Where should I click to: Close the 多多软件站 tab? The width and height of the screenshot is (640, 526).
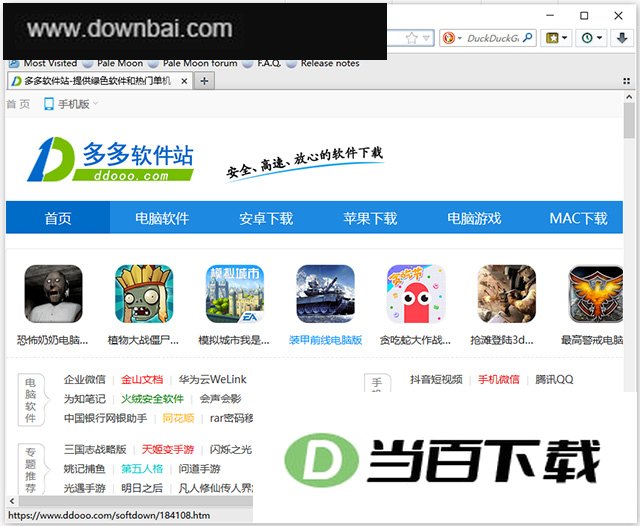pos(184,81)
